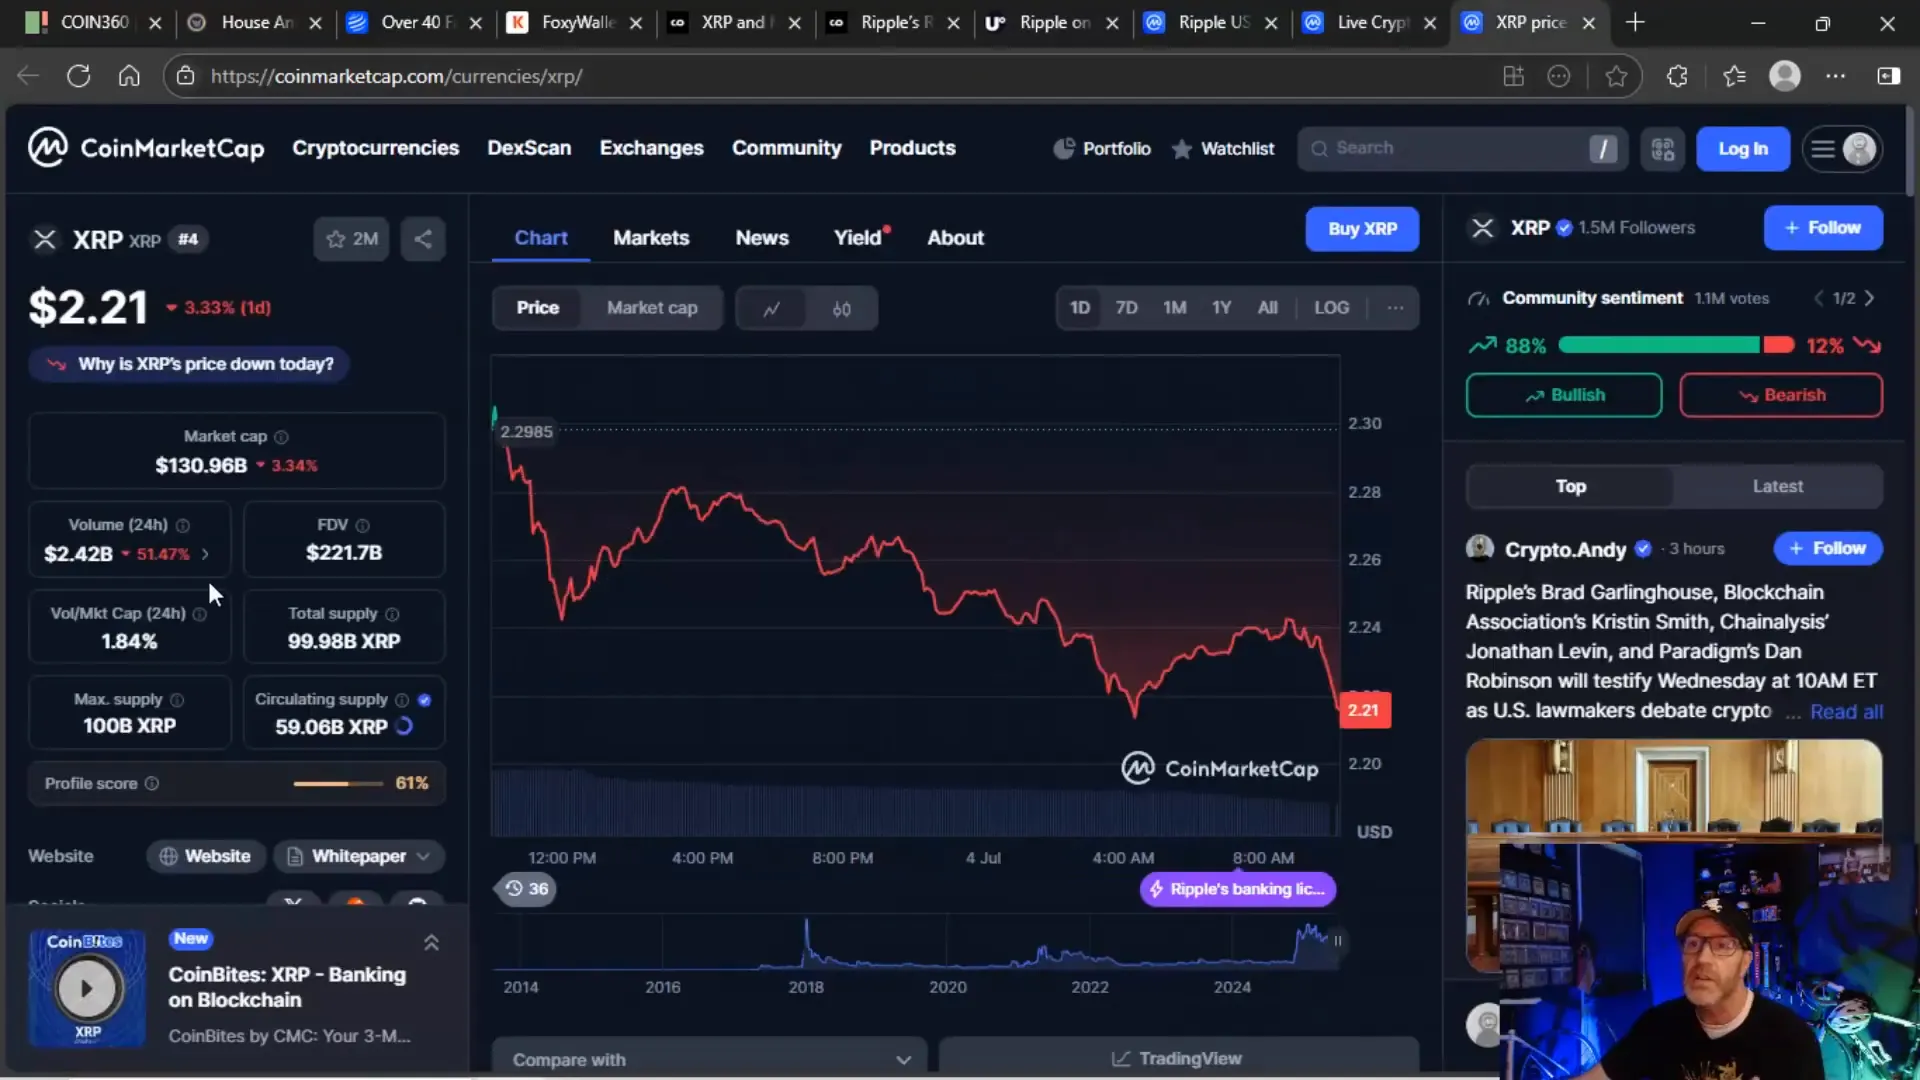Select 1M time range
Image resolution: width=1920 pixels, height=1080 pixels.
pos(1175,308)
